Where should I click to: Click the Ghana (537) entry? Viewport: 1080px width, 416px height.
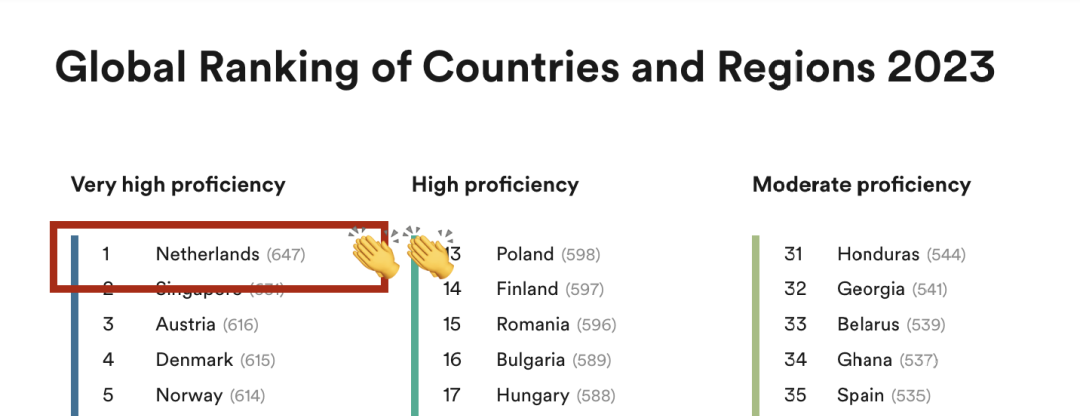click(888, 360)
